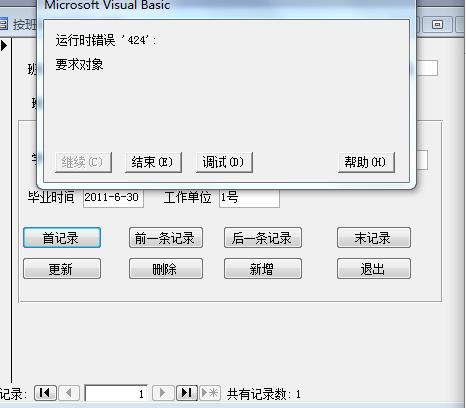
Task: Jump to 末记录
Action: tap(374, 238)
